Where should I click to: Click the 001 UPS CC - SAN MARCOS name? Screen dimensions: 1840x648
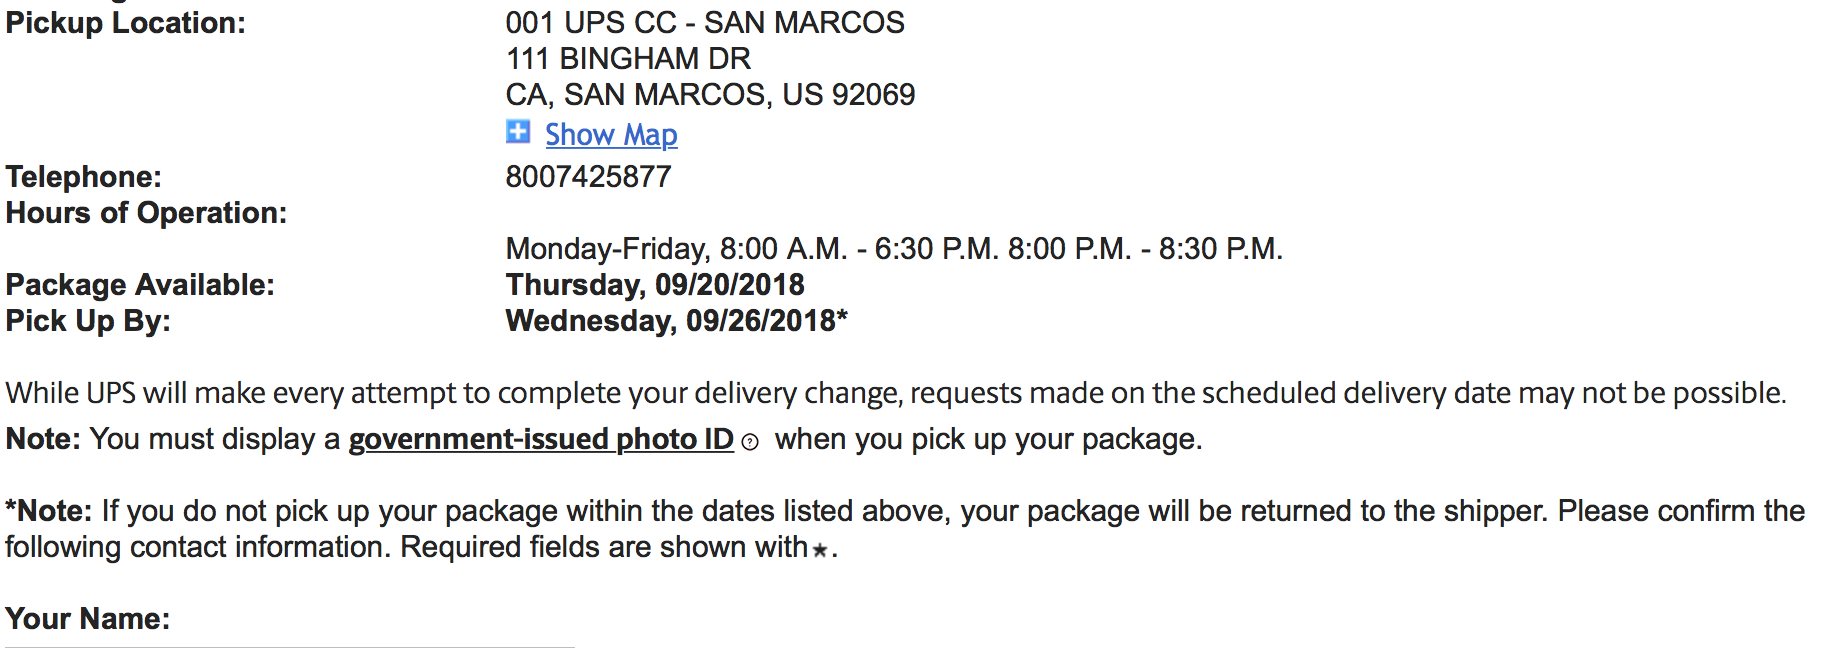(705, 23)
